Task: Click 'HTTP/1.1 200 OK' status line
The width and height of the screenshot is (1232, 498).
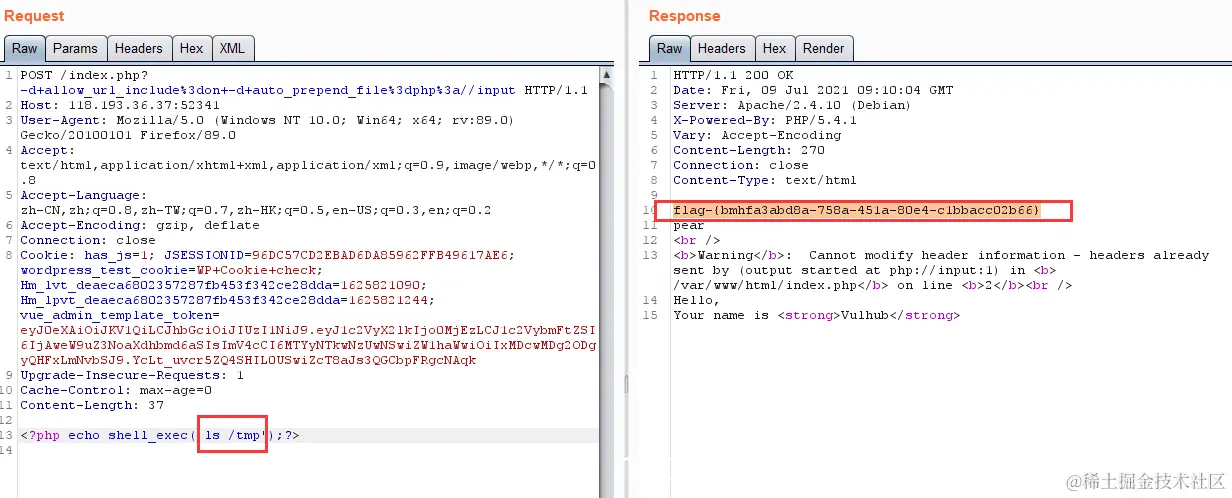Action: click(x=733, y=75)
